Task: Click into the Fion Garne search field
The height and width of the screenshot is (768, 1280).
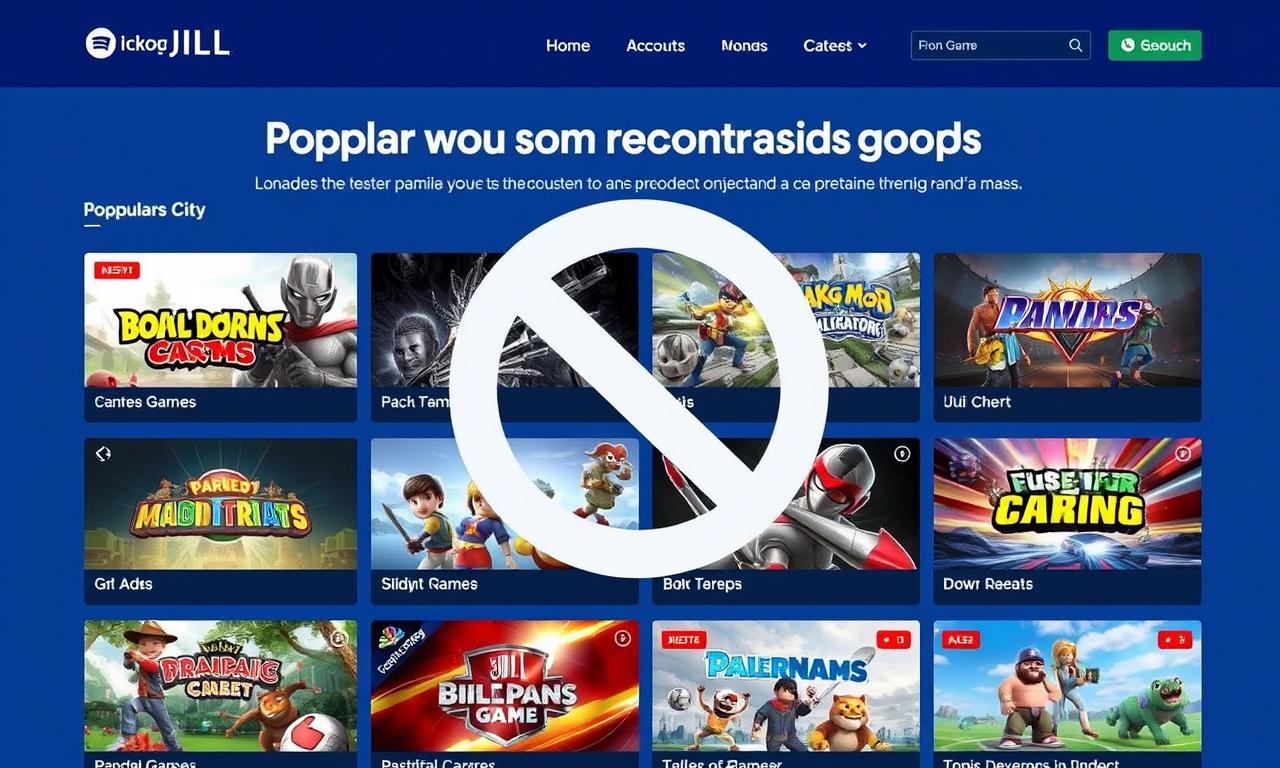Action: pos(1000,45)
